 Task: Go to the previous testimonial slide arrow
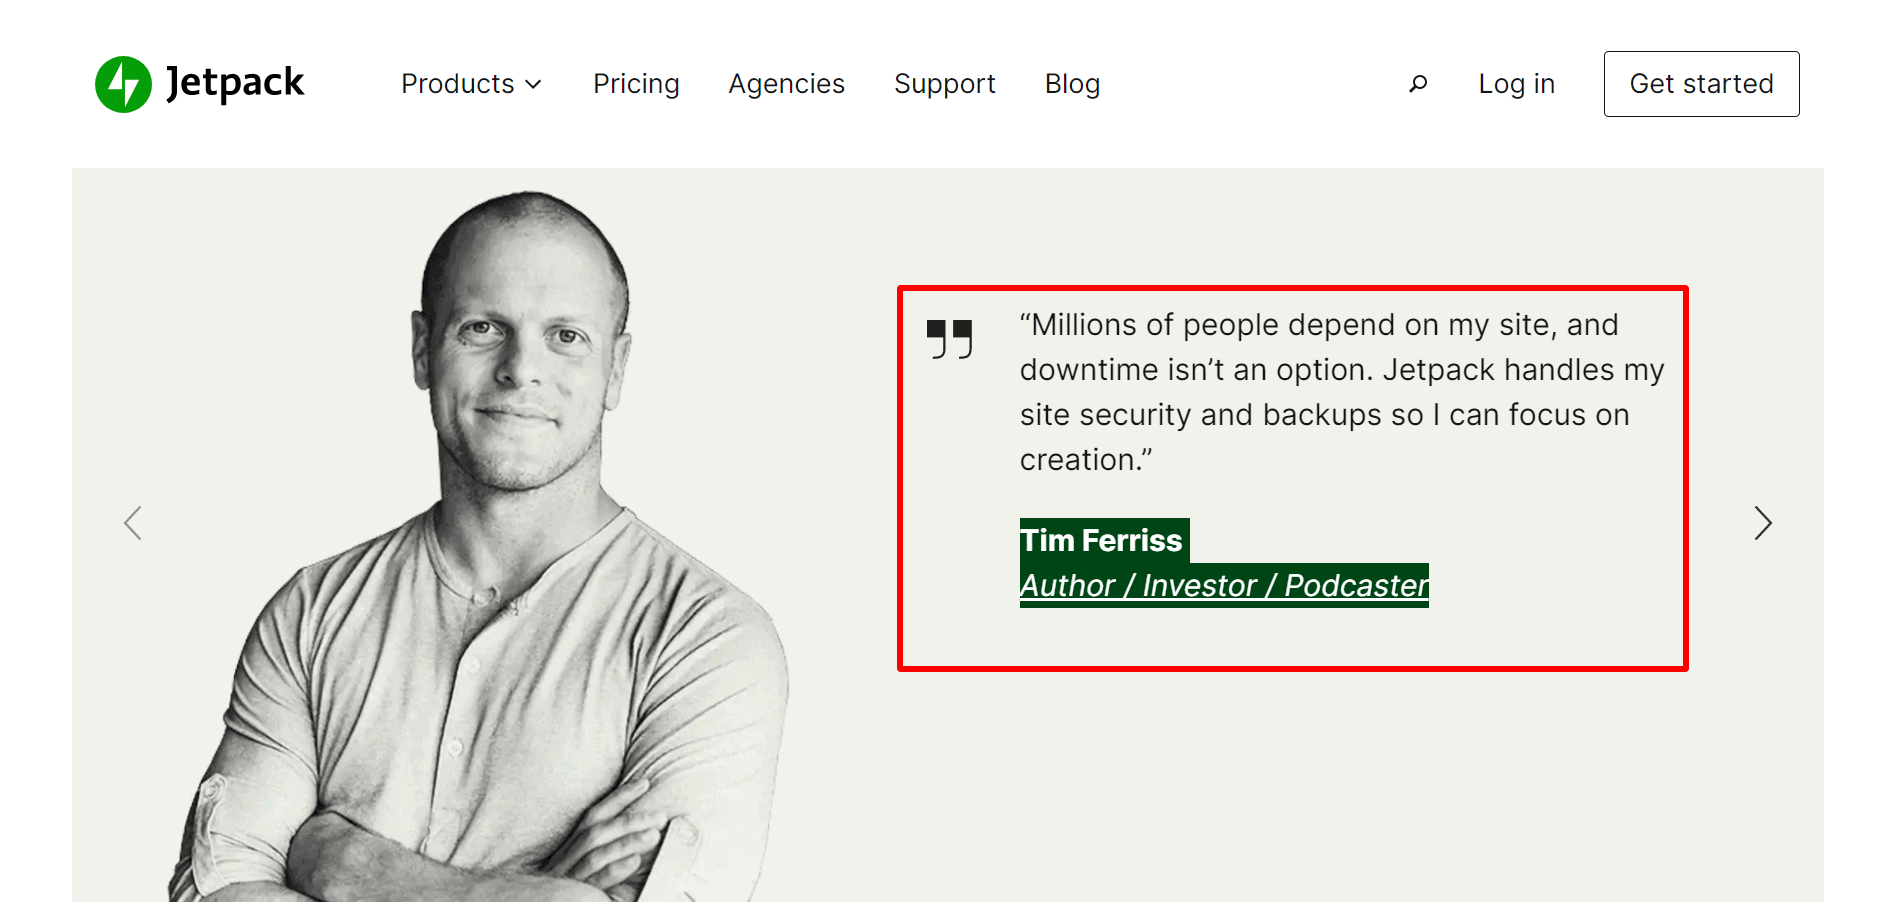(x=133, y=523)
